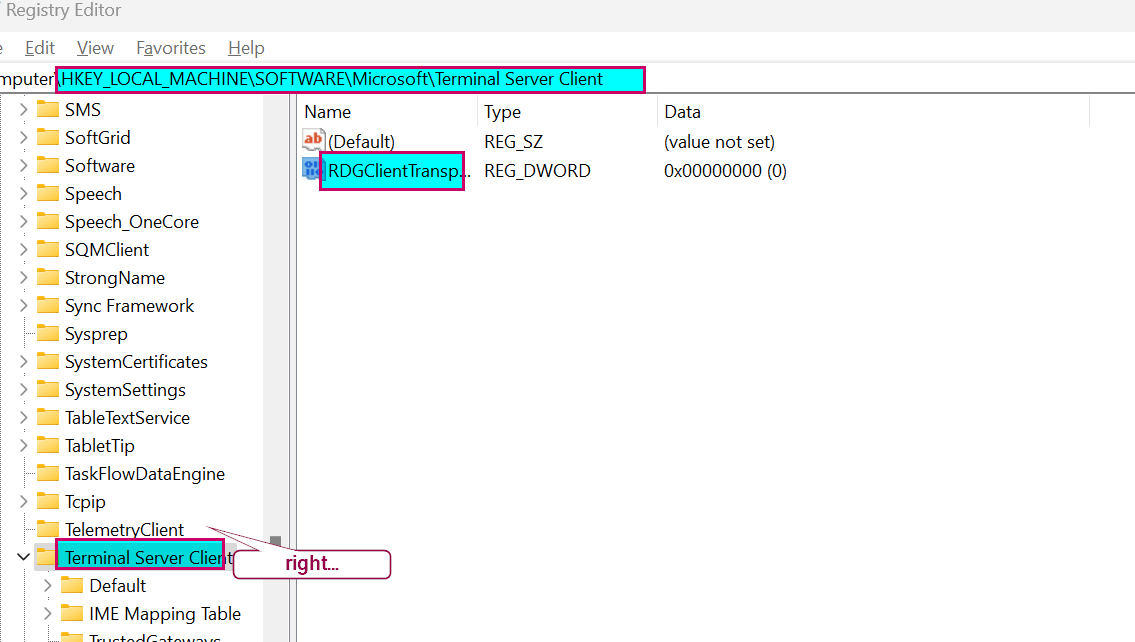The image size is (1135, 642).
Task: Click the Sysprep folder icon
Action: 48,334
